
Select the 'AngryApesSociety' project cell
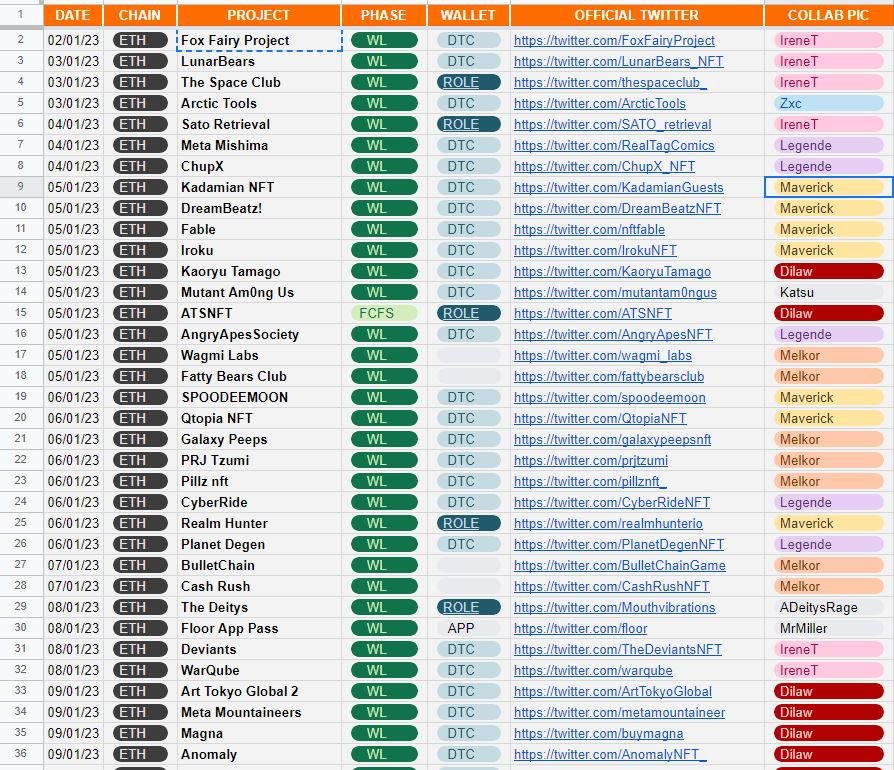point(259,335)
